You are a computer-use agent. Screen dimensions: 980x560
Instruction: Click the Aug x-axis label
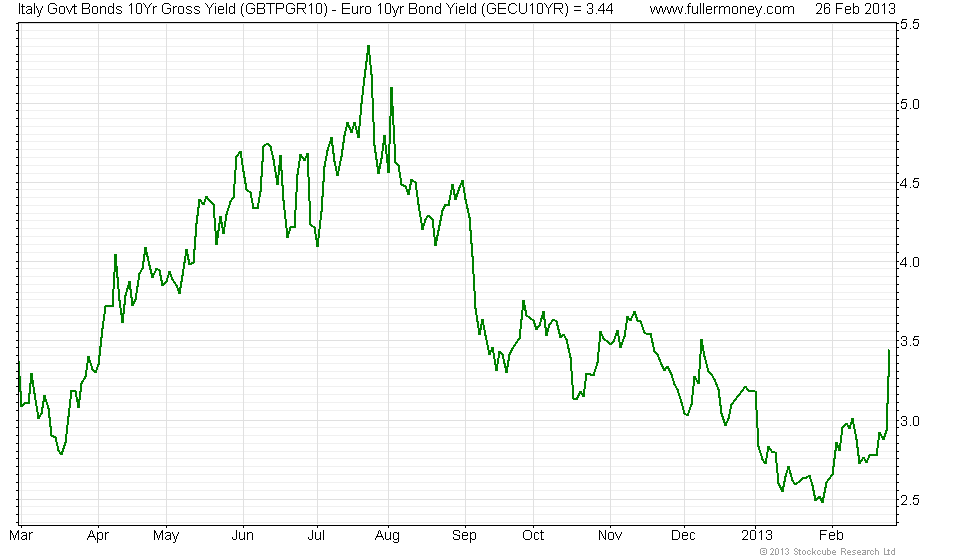(388, 536)
